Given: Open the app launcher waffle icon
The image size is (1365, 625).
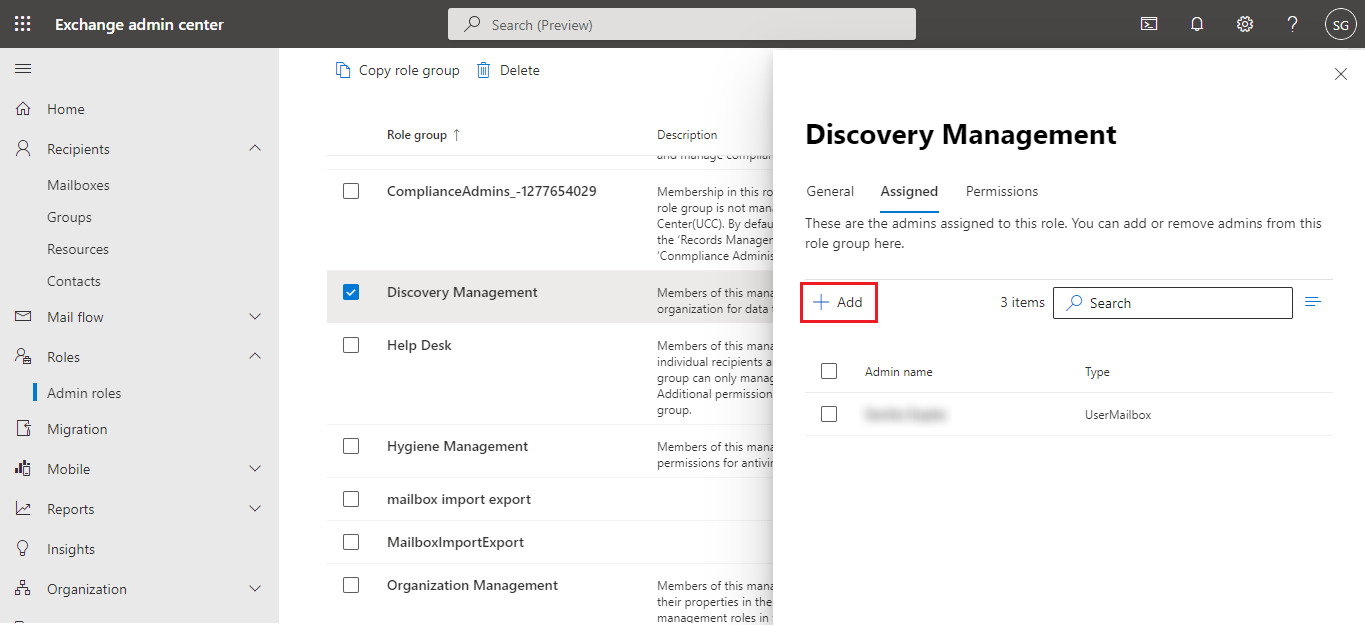Looking at the screenshot, I should 23,24.
